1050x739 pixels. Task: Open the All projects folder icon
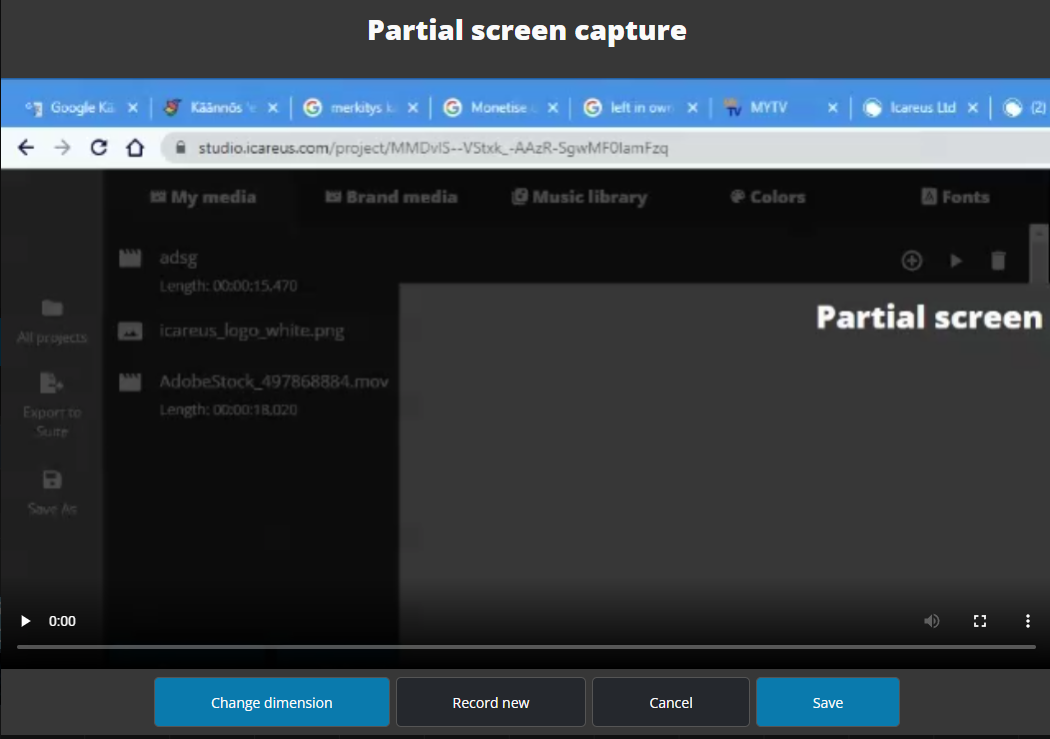tap(52, 309)
